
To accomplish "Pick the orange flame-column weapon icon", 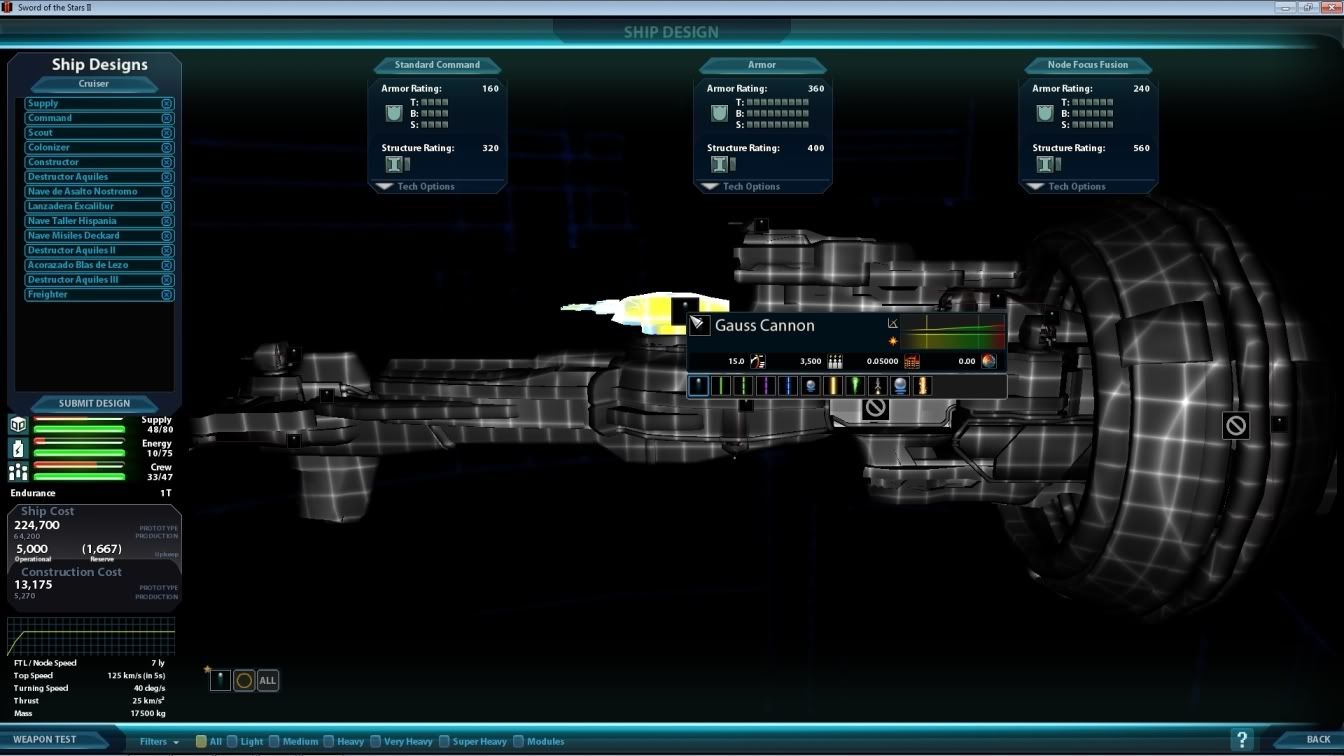I will (922, 386).
